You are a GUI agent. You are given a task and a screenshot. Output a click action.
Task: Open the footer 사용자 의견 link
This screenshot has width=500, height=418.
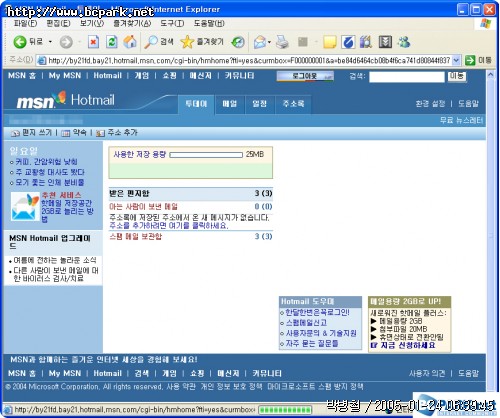[x=427, y=373]
